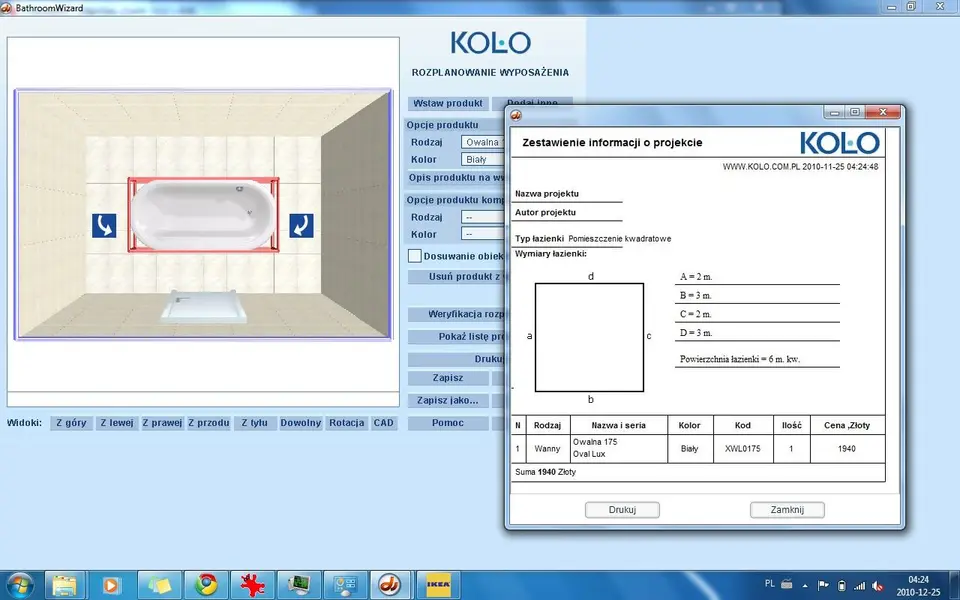960x600 pixels.
Task: Maximize the project summary dialog
Action: [x=855, y=112]
